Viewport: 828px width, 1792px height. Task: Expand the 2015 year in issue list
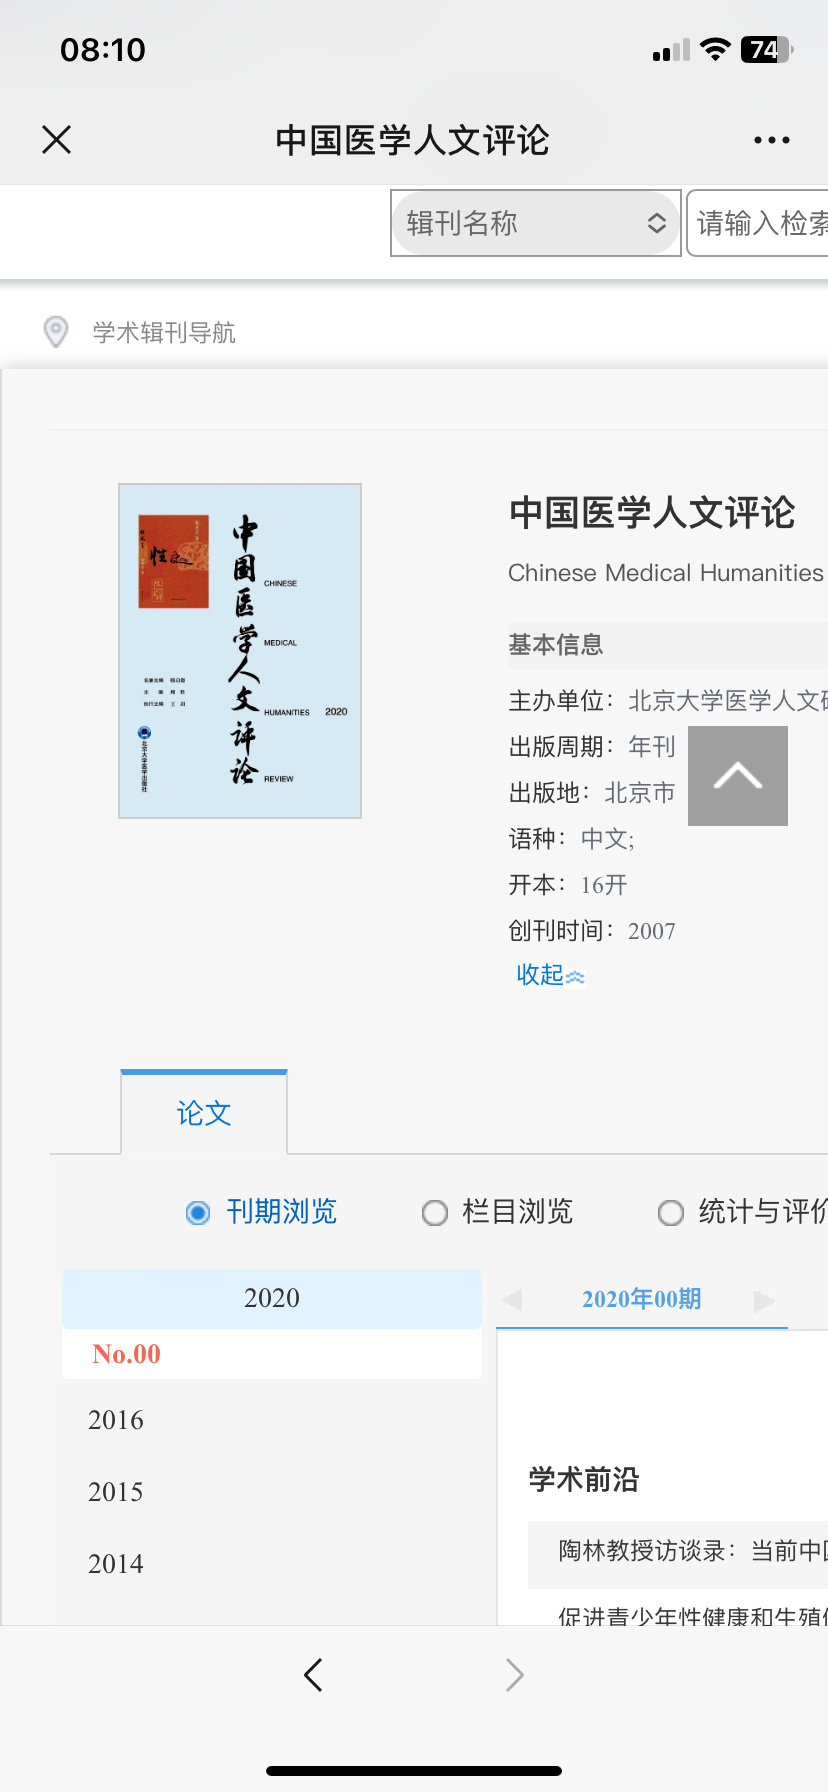[x=116, y=1492]
